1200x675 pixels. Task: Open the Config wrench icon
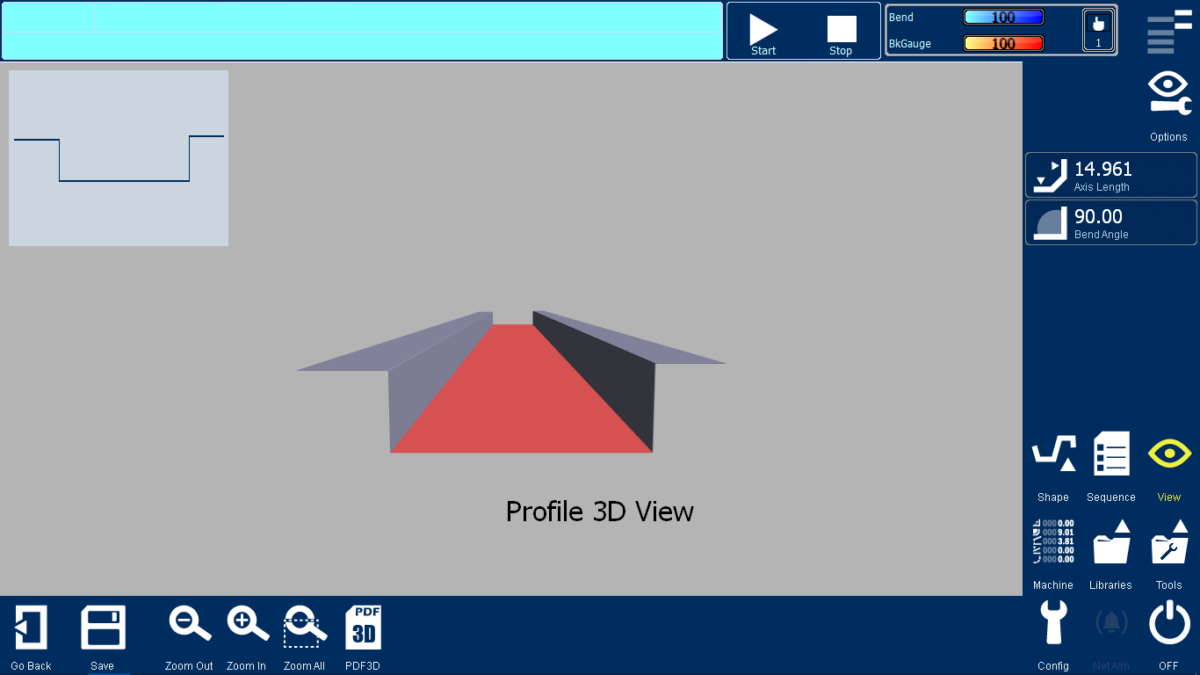pyautogui.click(x=1053, y=623)
